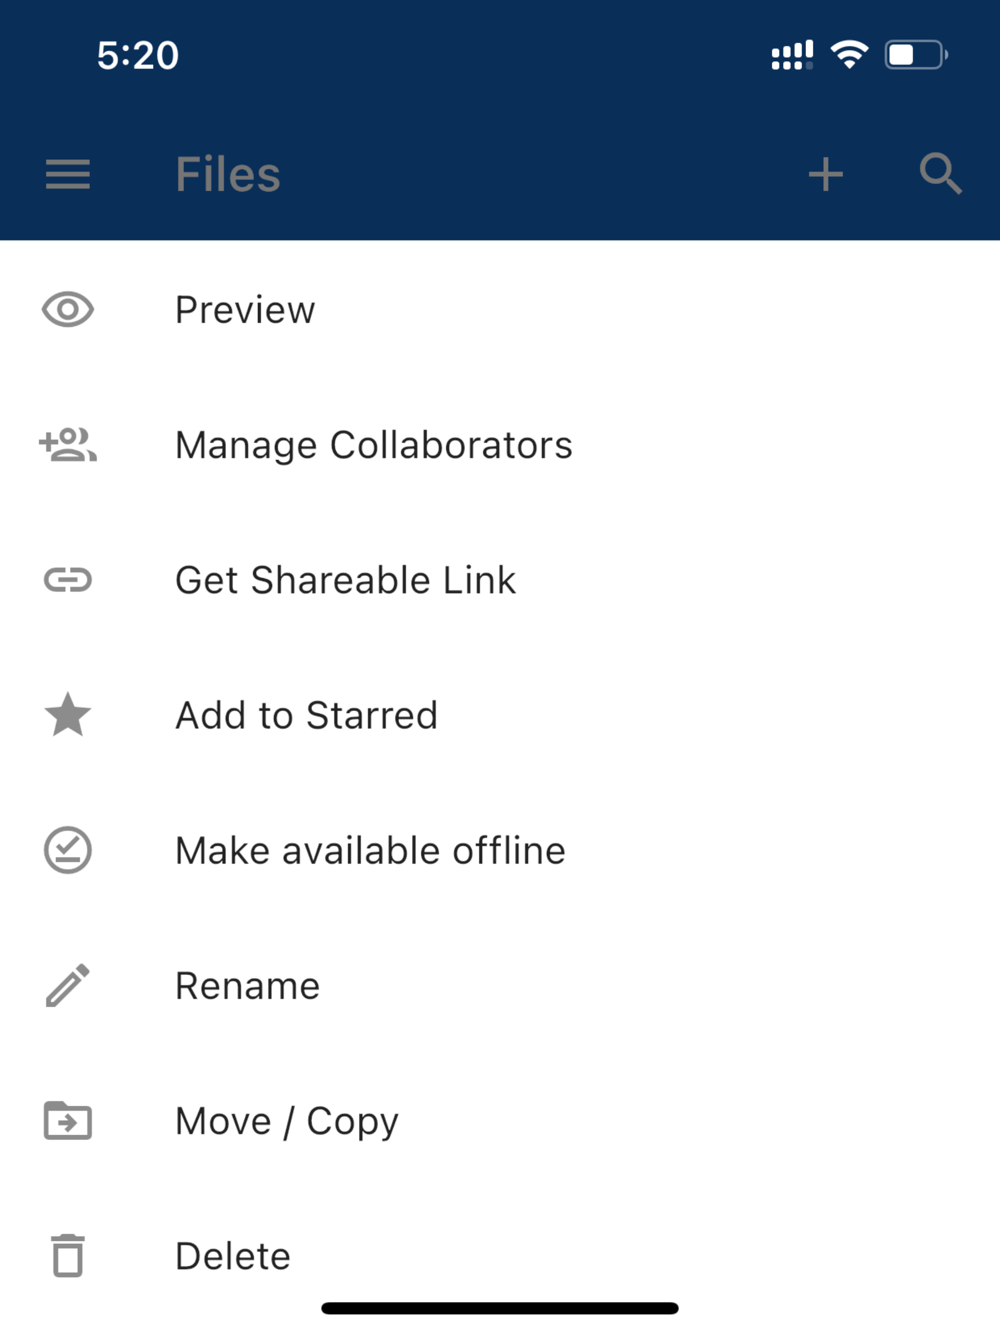The width and height of the screenshot is (1000, 1334).
Task: Tap the chain link icon
Action: point(68,580)
